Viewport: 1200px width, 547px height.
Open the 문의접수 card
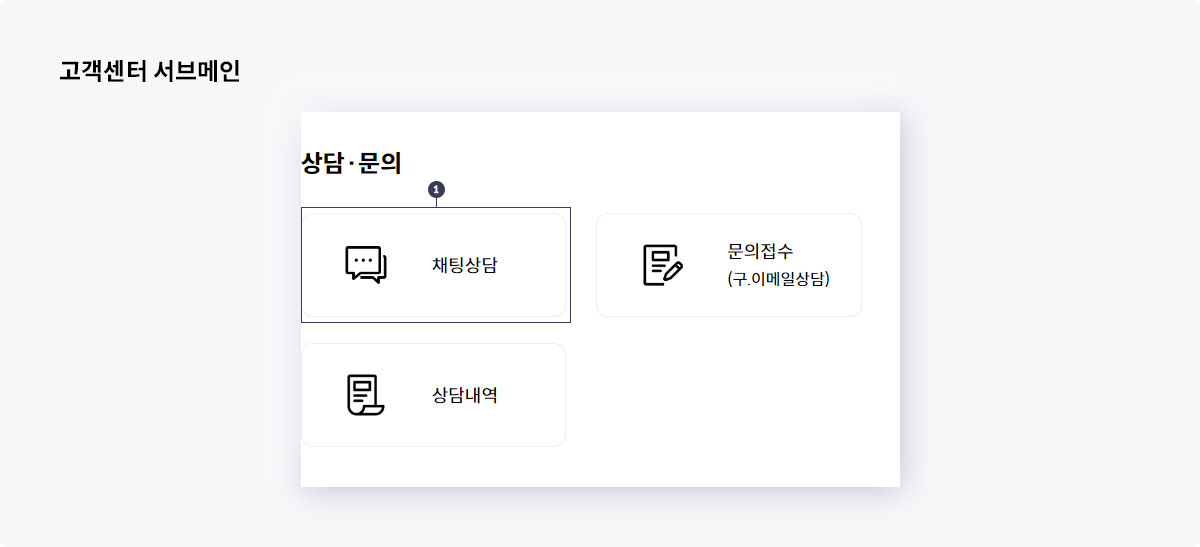coord(729,265)
